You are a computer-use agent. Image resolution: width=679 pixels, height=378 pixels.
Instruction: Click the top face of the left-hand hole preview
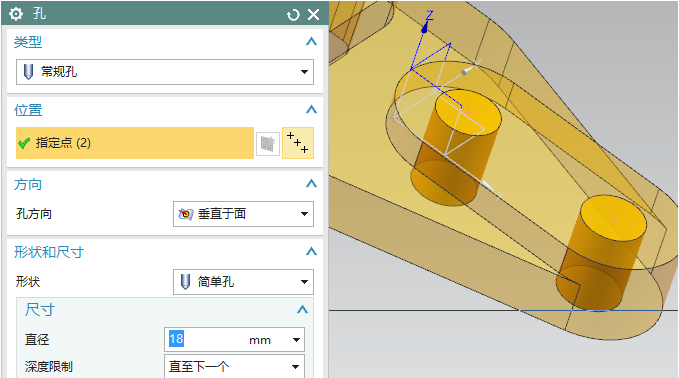468,112
